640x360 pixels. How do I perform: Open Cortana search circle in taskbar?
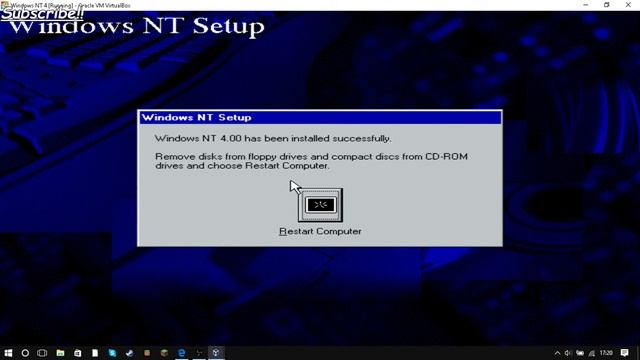point(25,353)
